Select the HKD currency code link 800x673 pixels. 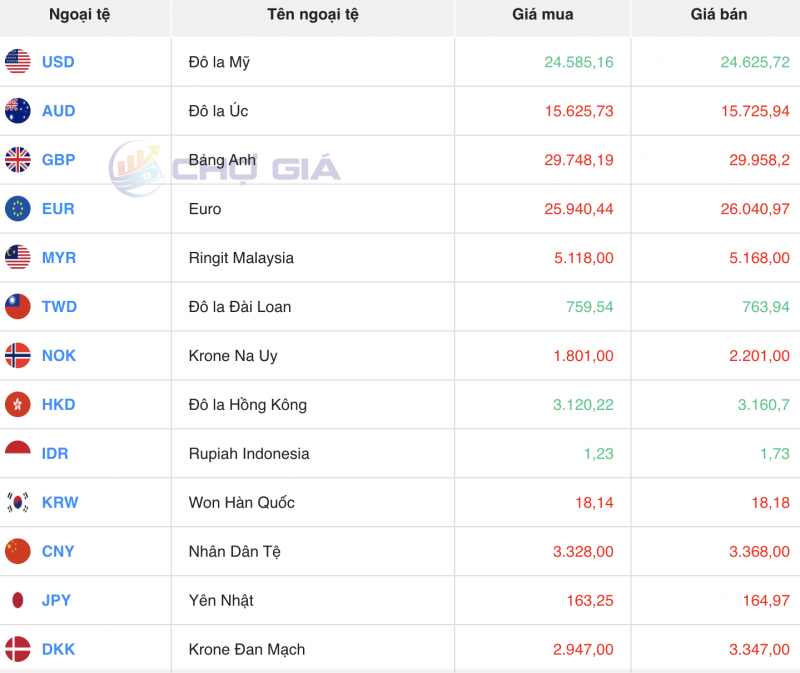click(x=57, y=405)
